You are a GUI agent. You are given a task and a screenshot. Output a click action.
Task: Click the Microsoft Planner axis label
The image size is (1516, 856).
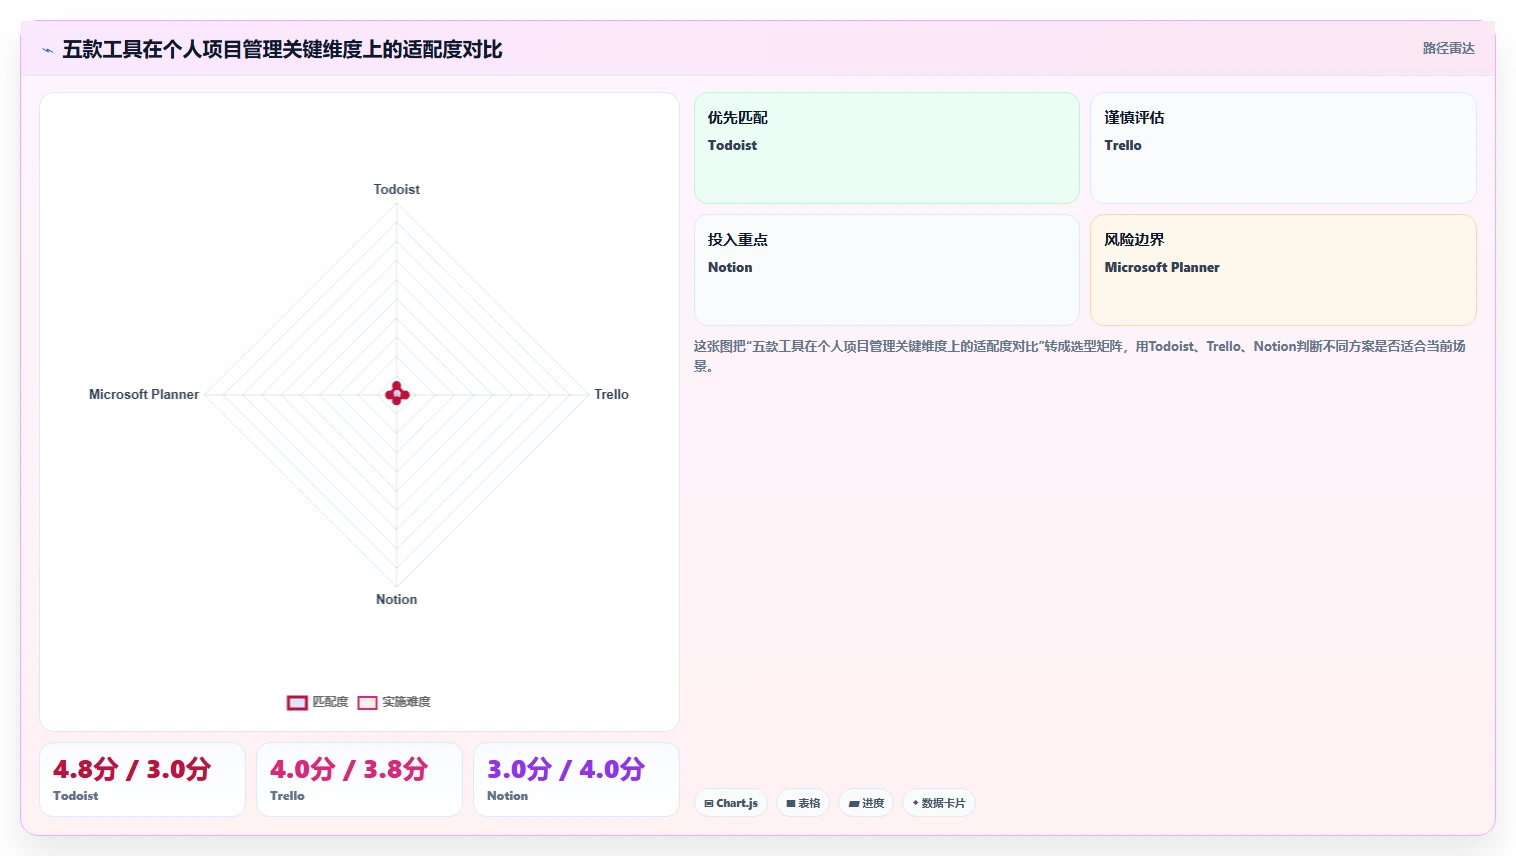[x=144, y=394]
